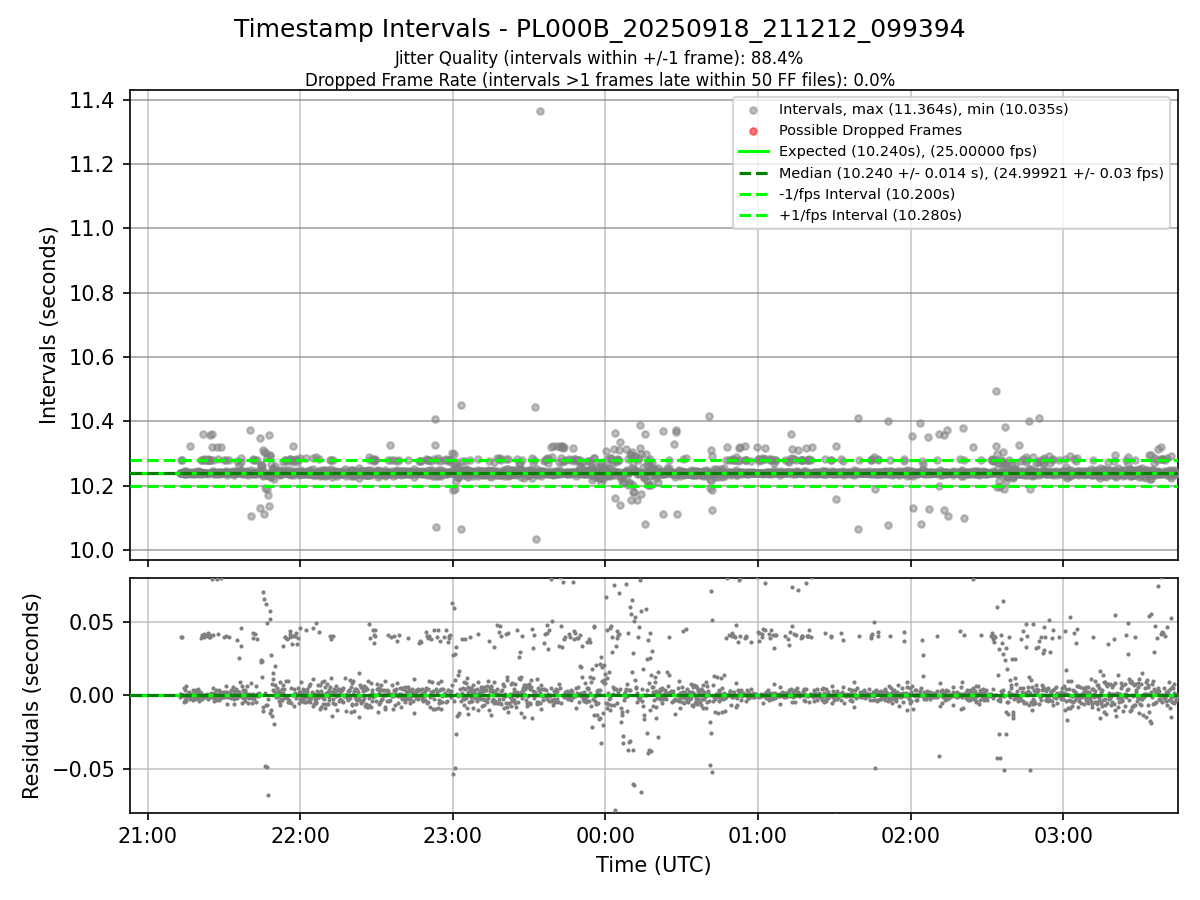Click the red Possible Dropped Frames legend marker
This screenshot has width=1200, height=900.
[x=754, y=131]
